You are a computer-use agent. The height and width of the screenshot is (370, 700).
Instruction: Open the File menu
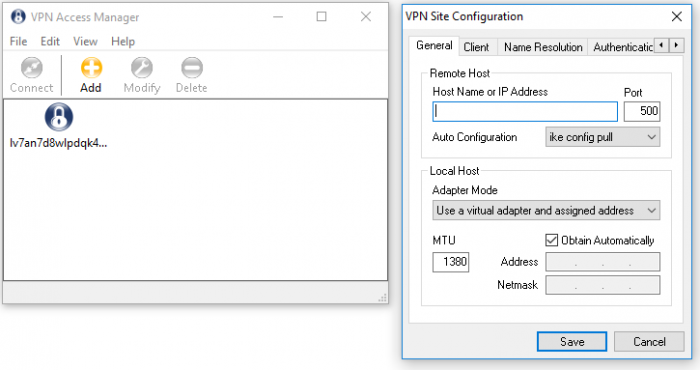(18, 42)
